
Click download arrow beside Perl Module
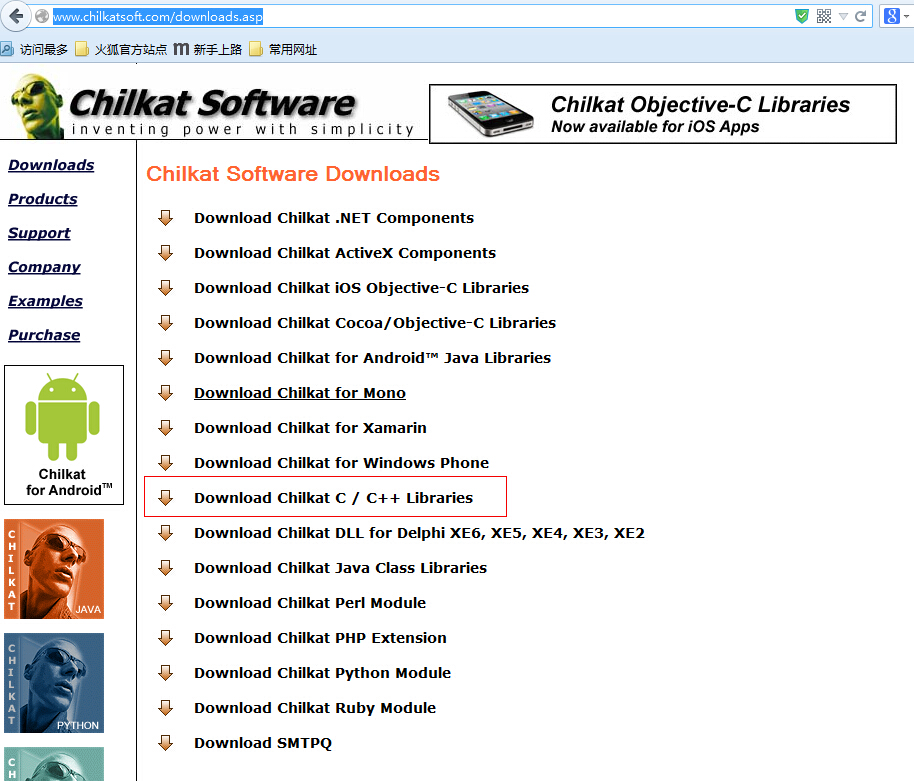(x=166, y=603)
